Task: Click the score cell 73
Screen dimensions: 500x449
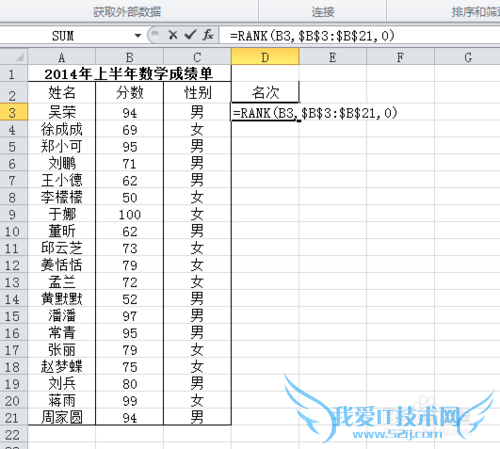Action: pos(130,248)
